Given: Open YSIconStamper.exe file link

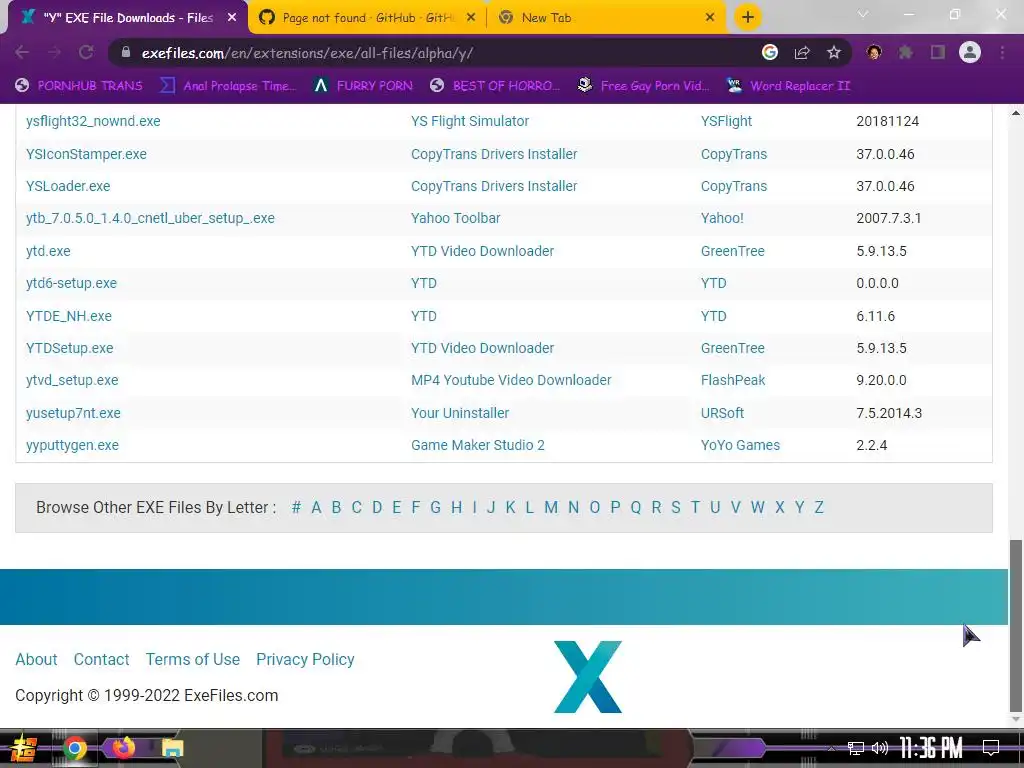Looking at the screenshot, I should pos(86,154).
